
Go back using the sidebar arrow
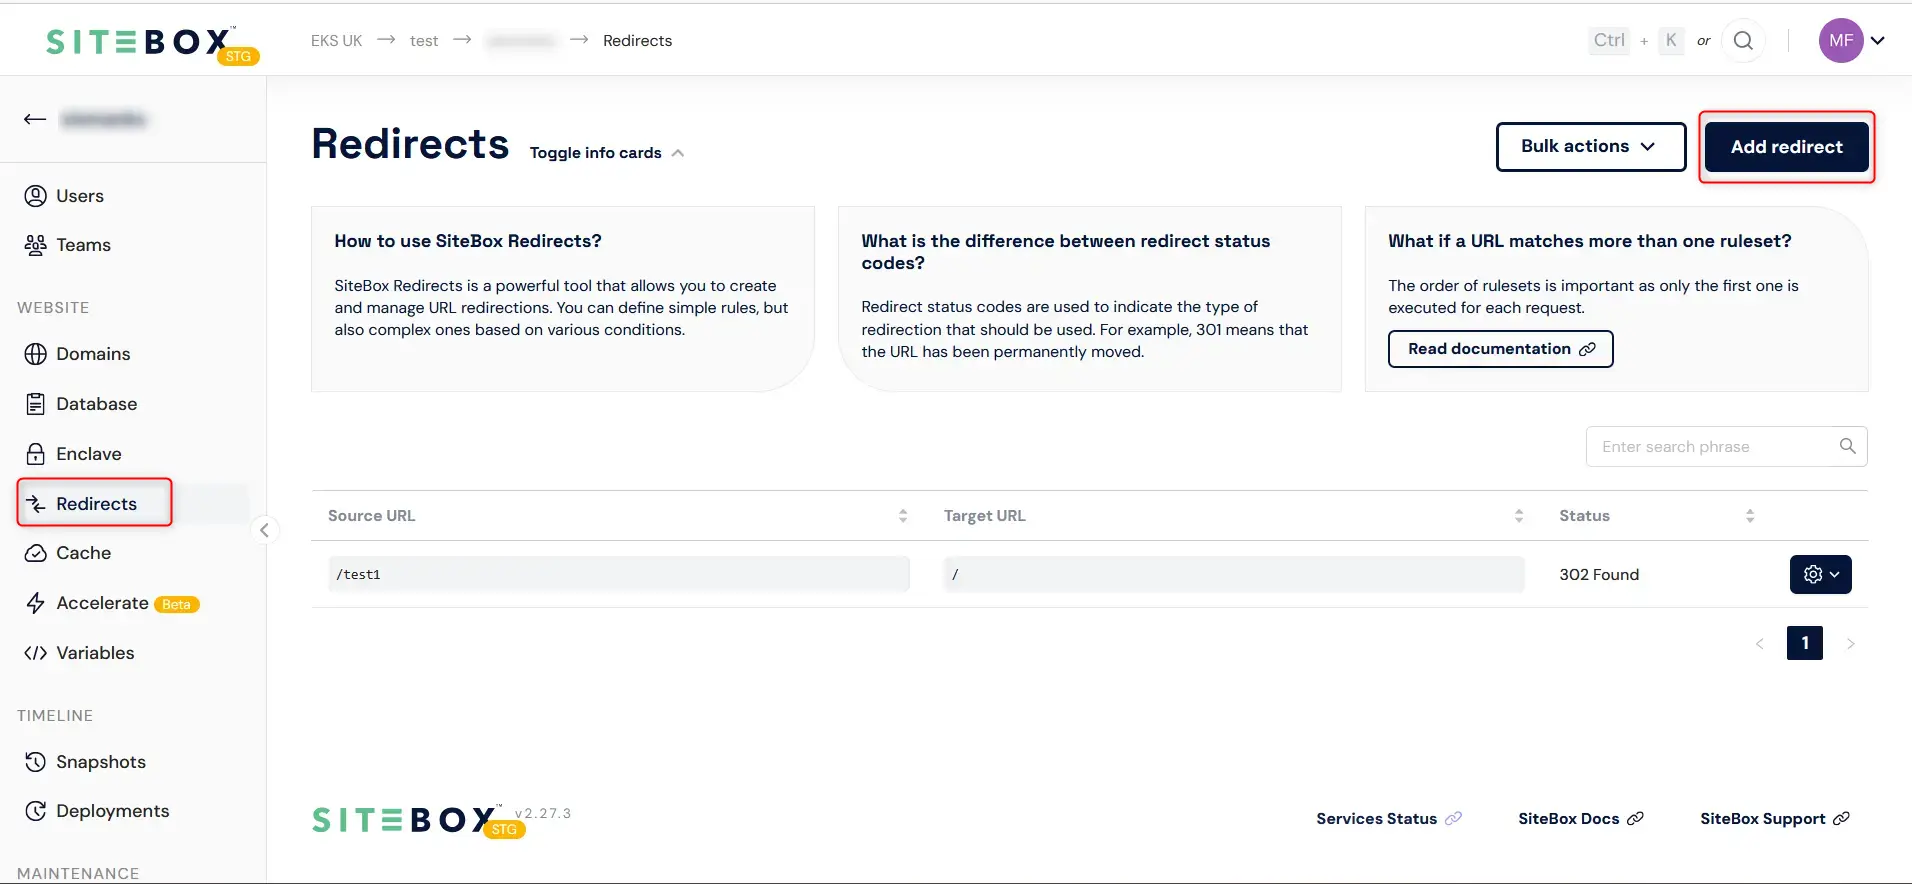[x=35, y=119]
